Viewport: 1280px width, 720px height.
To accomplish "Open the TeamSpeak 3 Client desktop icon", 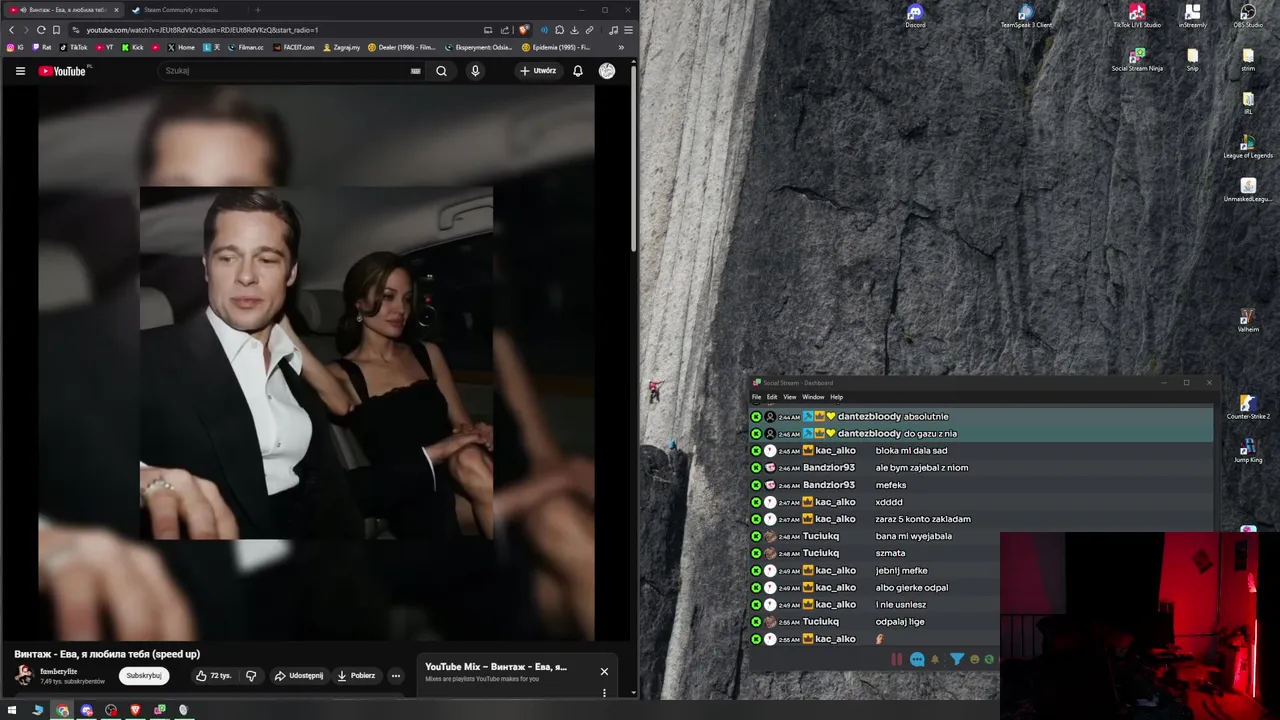I will 1026,16.
